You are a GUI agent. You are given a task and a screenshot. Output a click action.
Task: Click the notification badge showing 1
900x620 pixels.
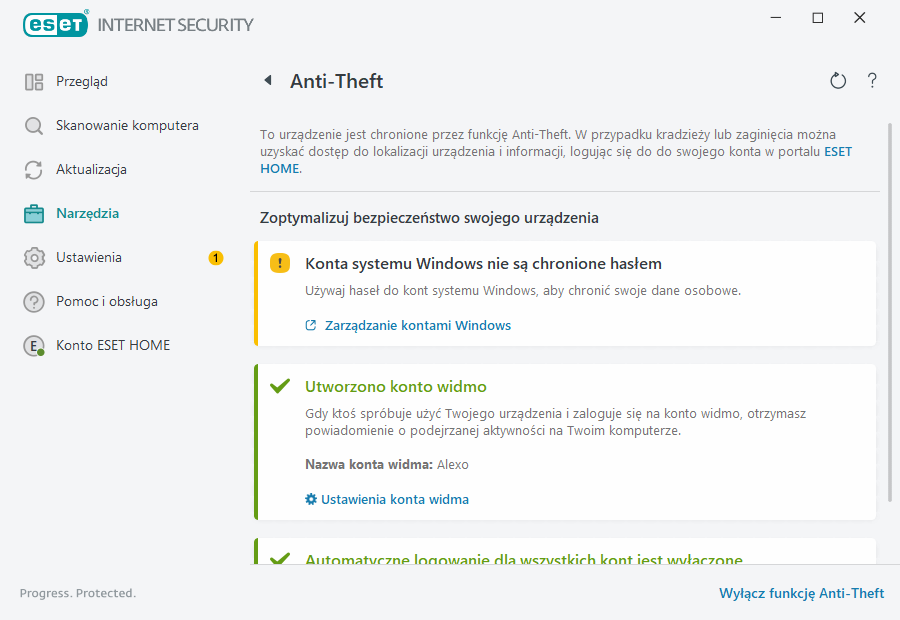(215, 257)
